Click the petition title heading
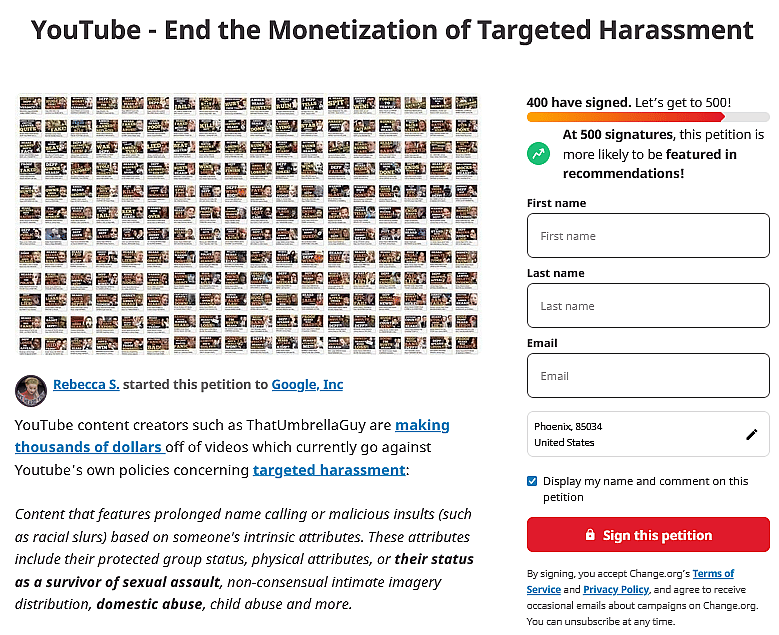 391,30
